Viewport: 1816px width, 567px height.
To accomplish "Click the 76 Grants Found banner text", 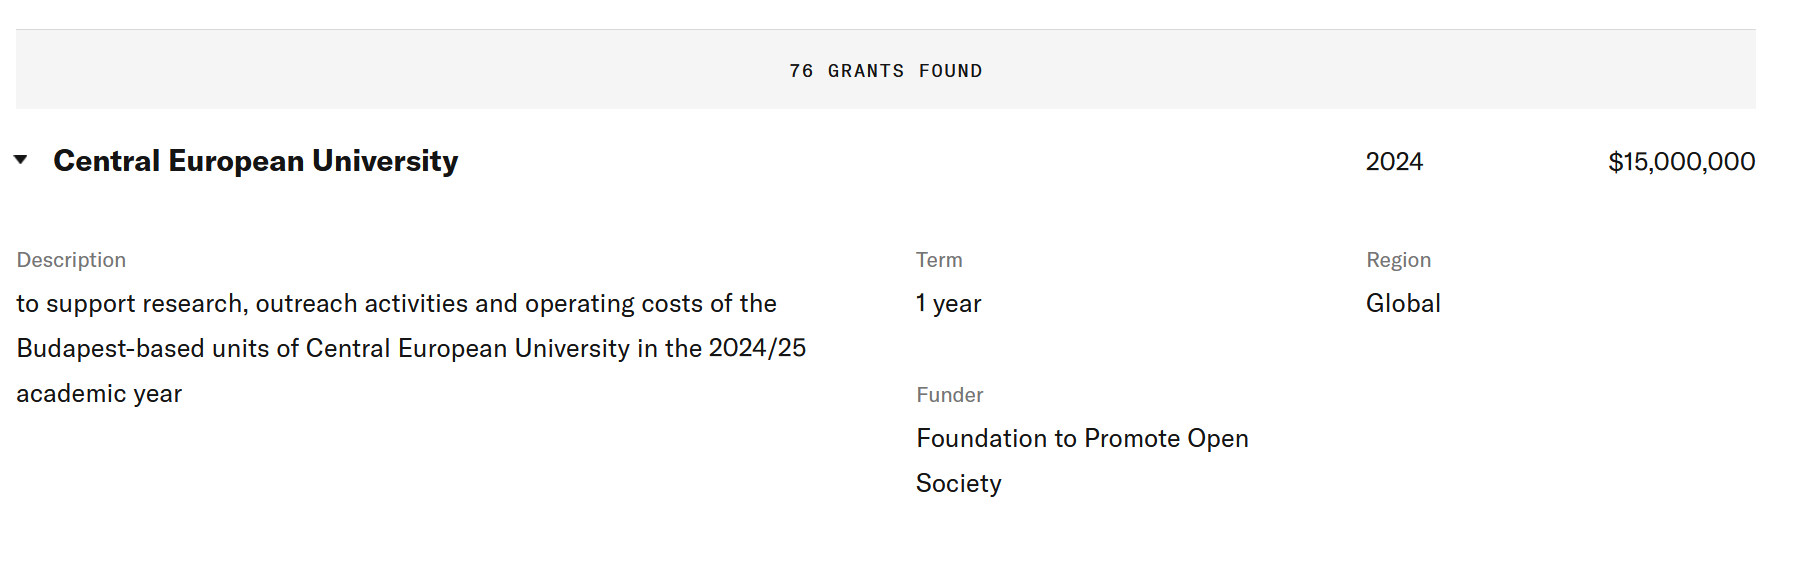I will (x=886, y=71).
